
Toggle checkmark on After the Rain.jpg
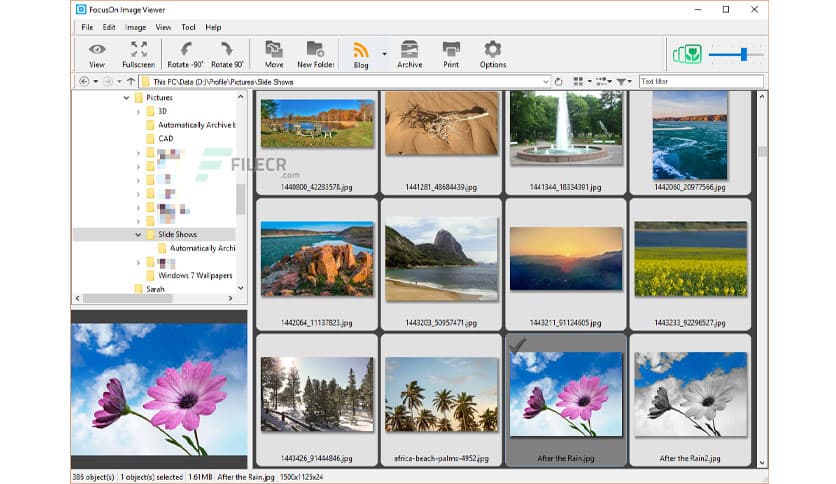[517, 345]
